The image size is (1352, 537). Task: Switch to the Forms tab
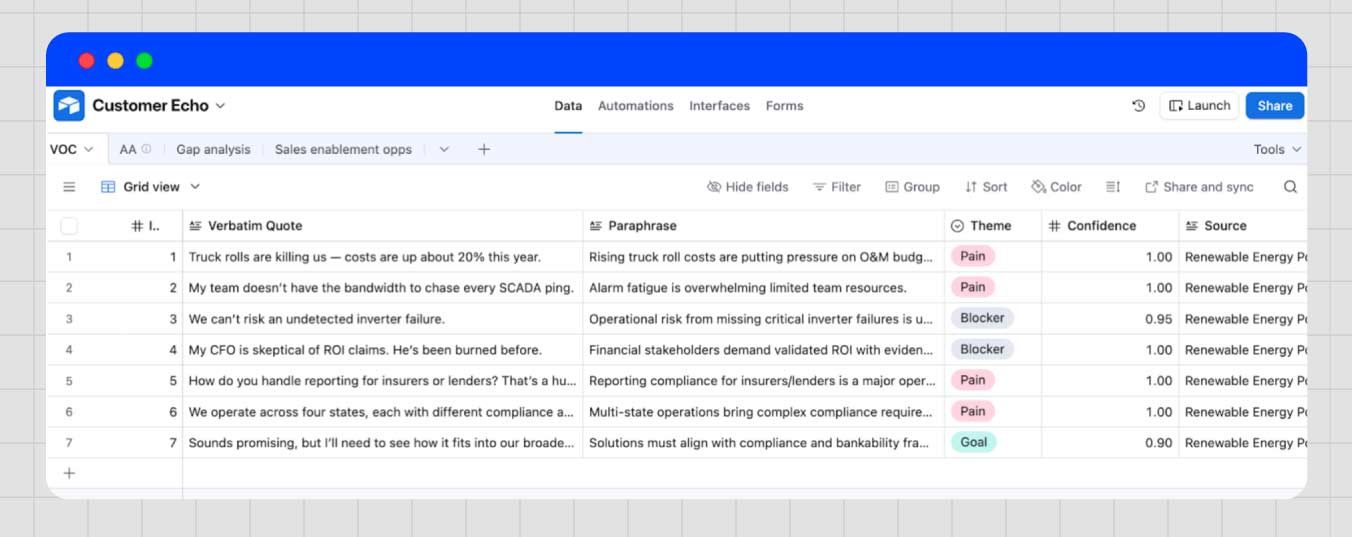[784, 105]
